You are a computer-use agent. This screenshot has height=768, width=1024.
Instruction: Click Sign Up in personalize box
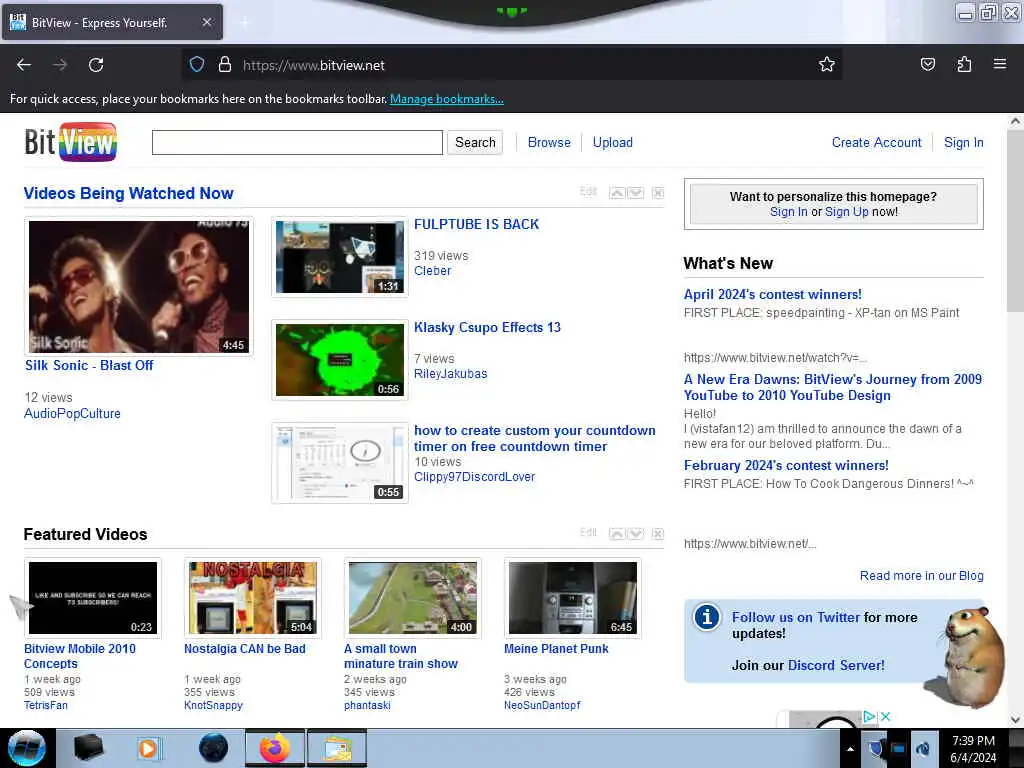click(846, 212)
